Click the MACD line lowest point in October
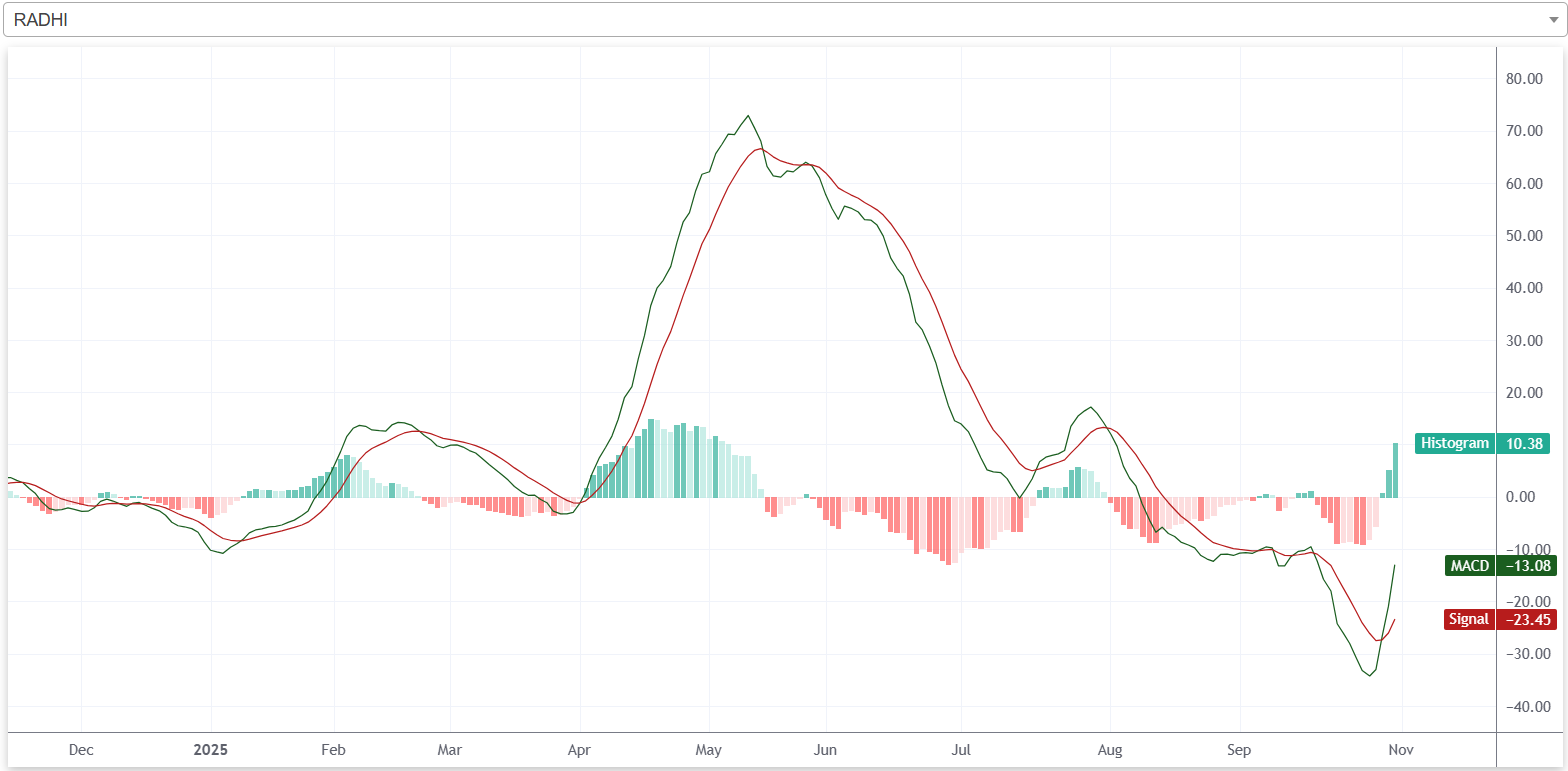The image size is (1568, 771). click(1370, 675)
